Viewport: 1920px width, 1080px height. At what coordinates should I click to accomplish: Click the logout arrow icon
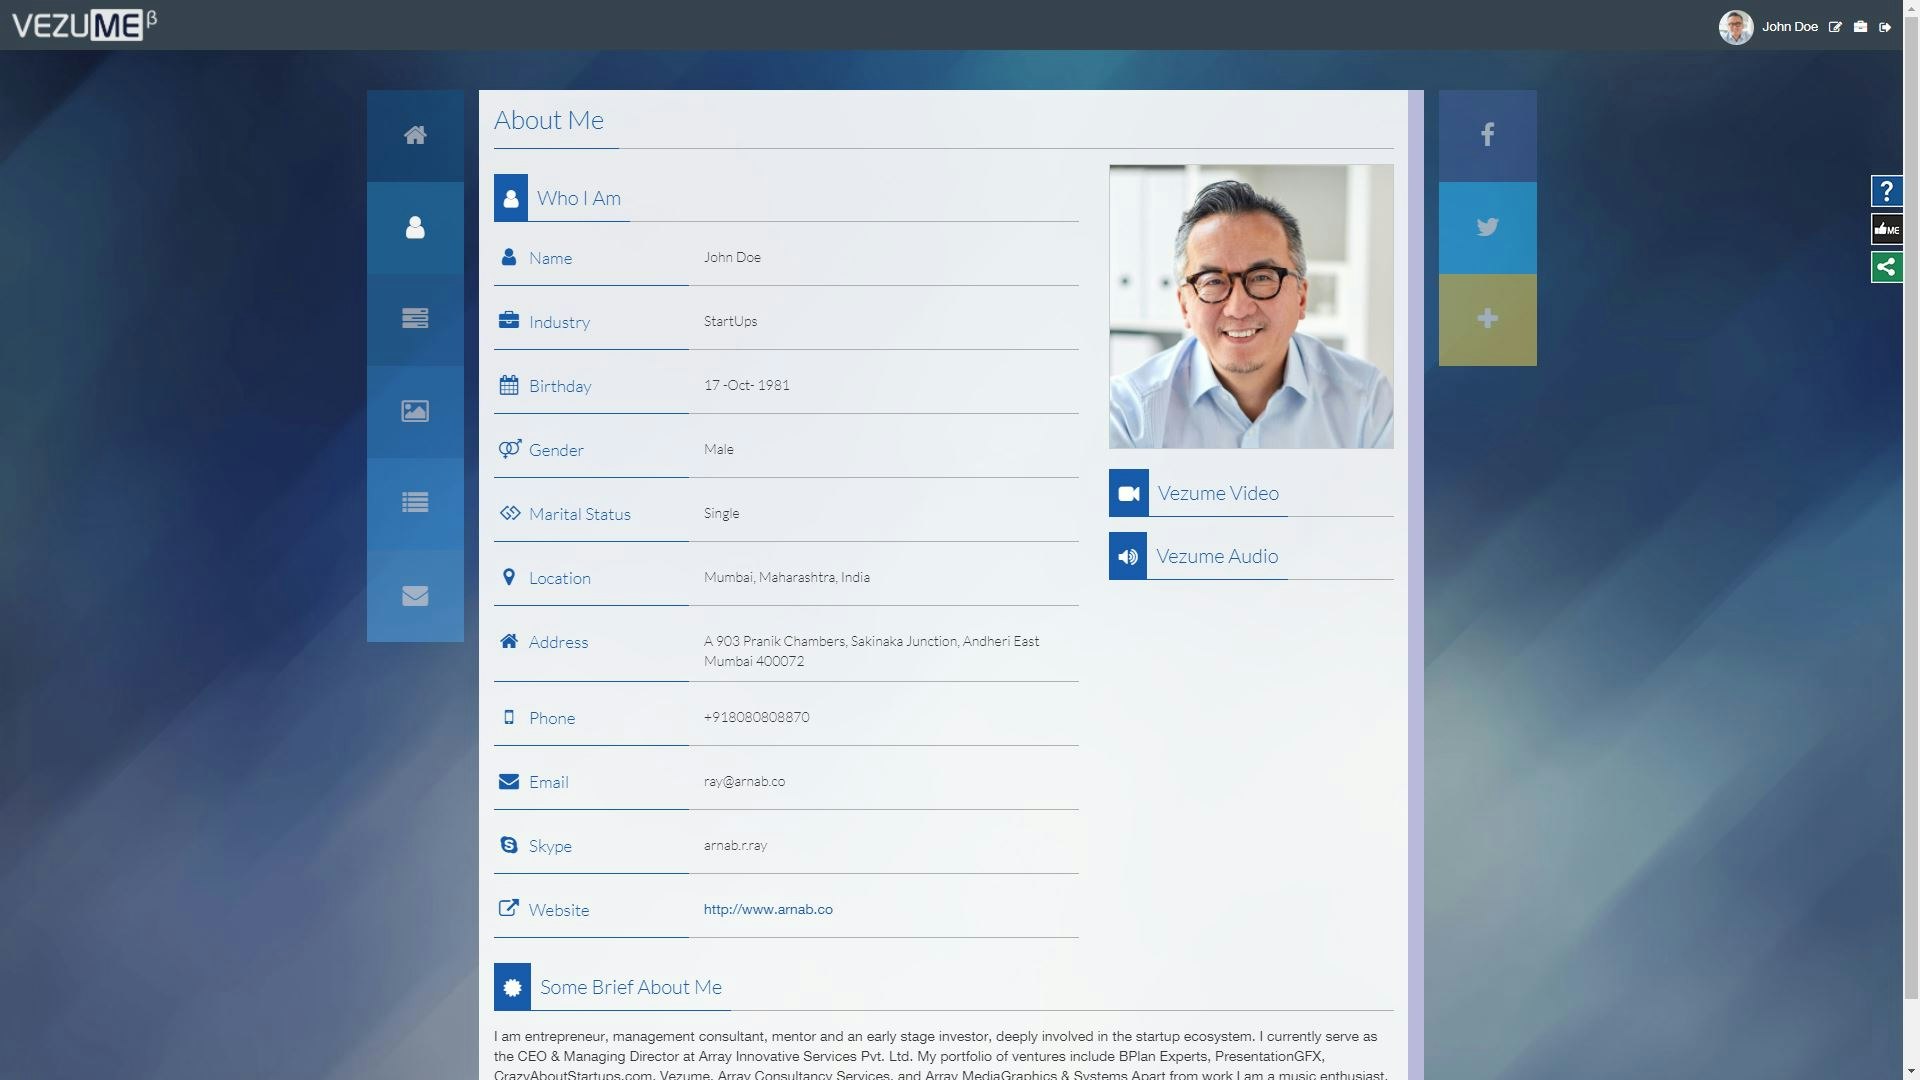(1885, 27)
